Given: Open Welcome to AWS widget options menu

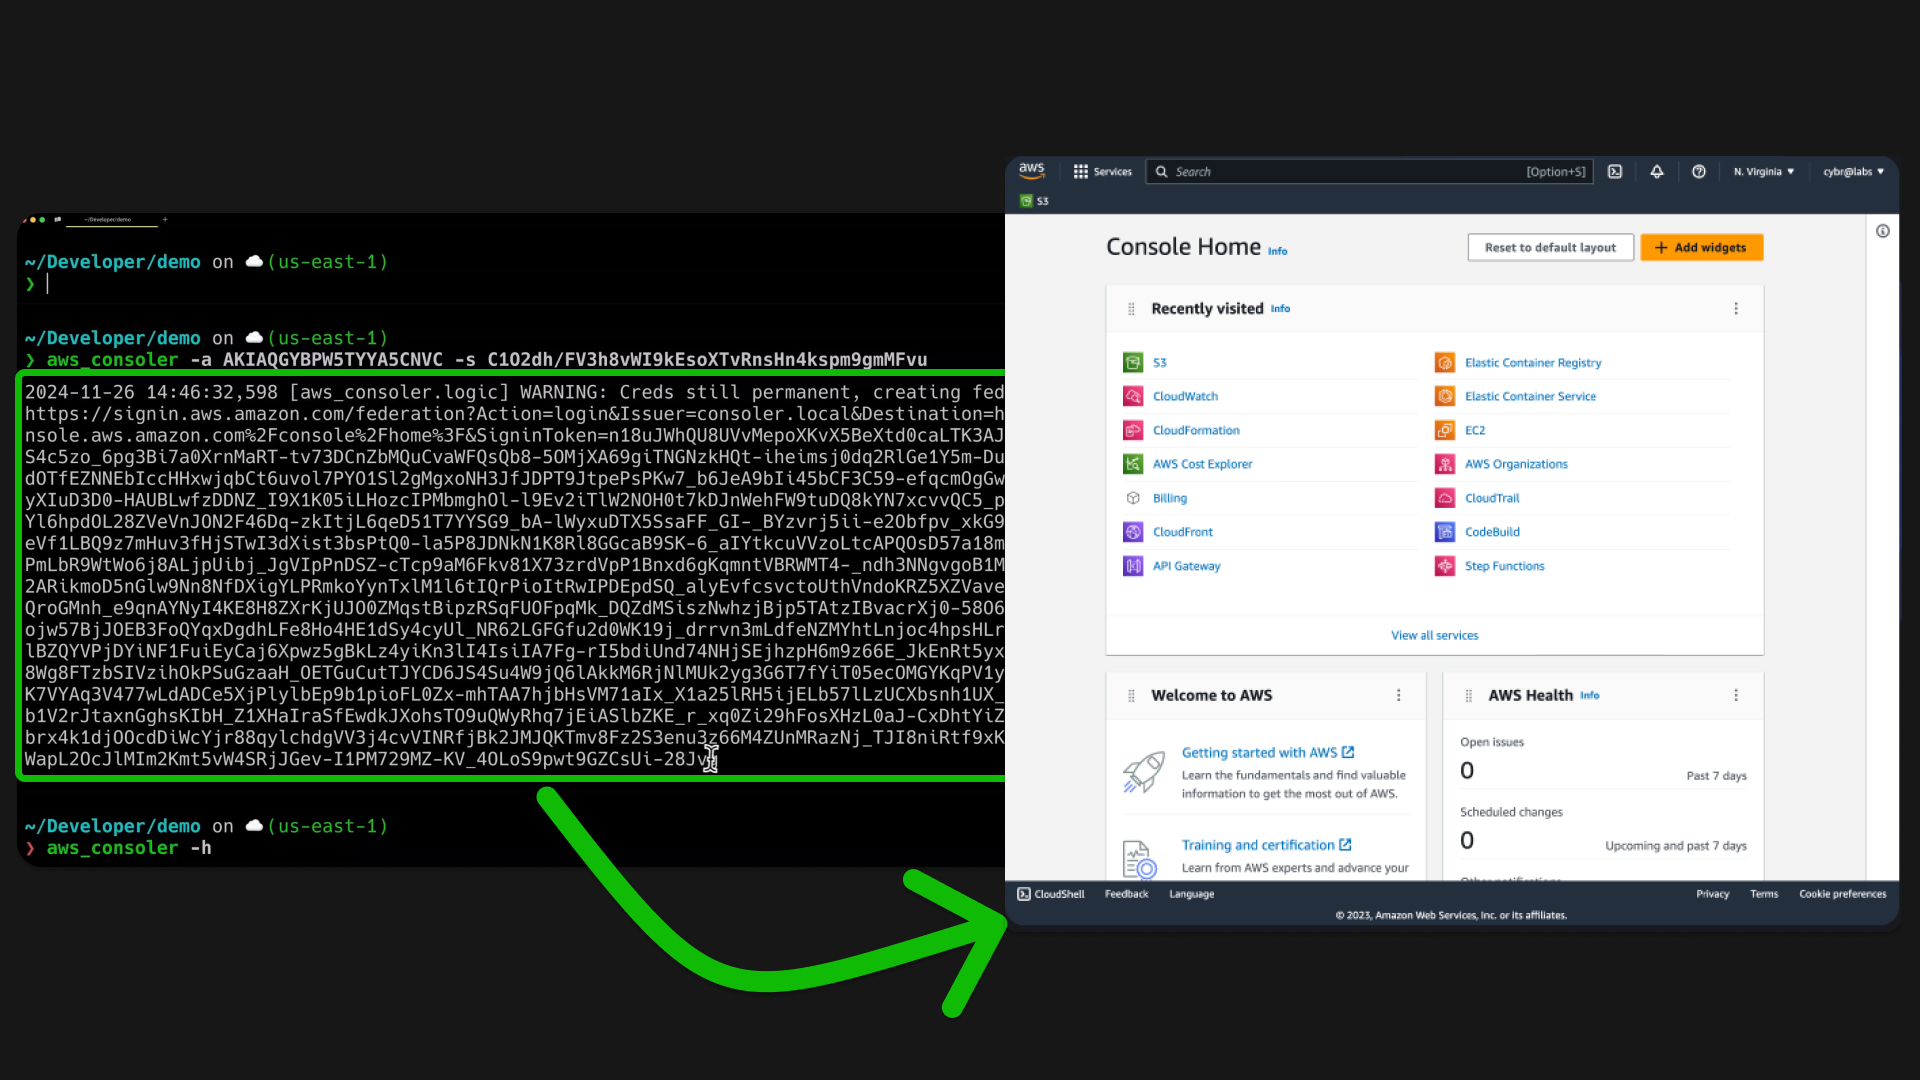Looking at the screenshot, I should coord(1398,696).
